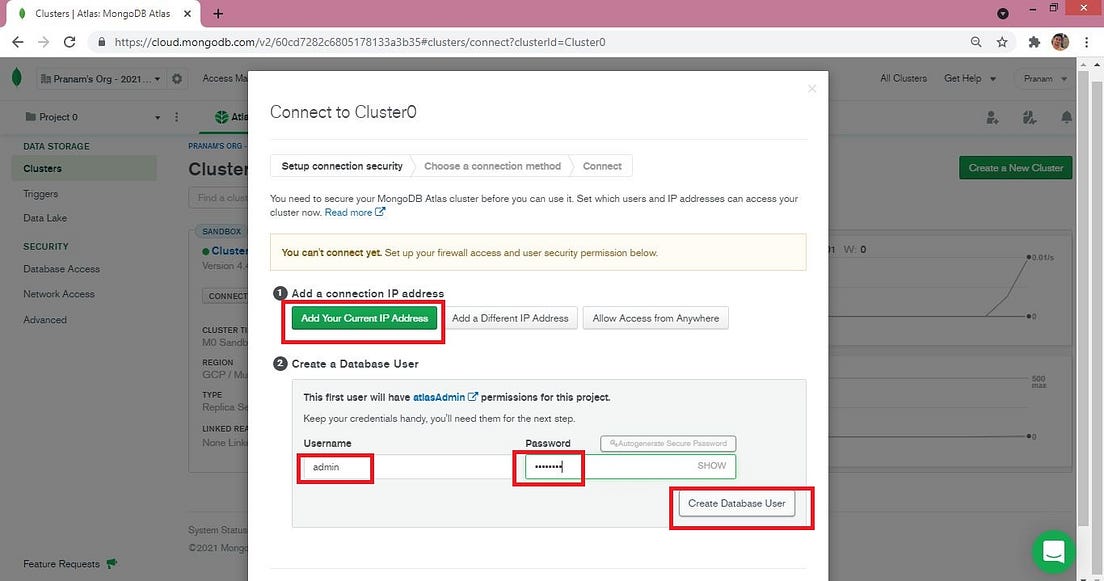
Task: Click the Feature Requests icon in sidebar
Action: (x=111, y=563)
